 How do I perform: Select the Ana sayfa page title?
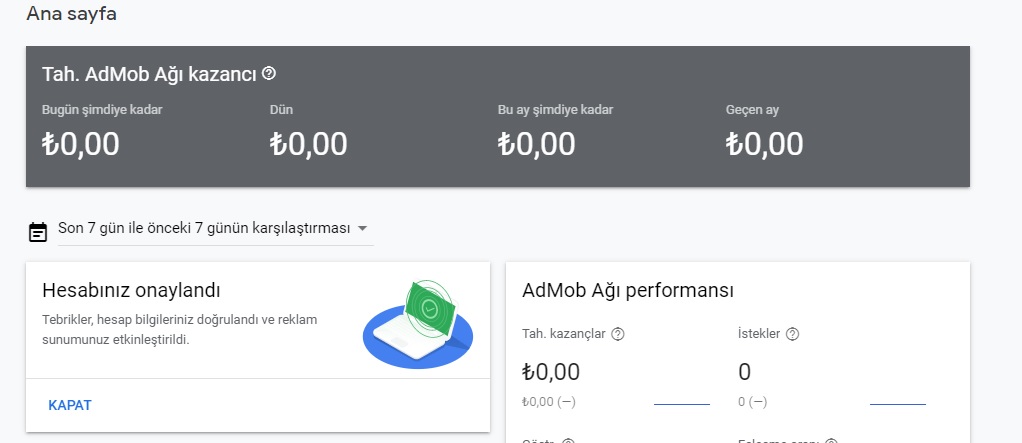72,13
